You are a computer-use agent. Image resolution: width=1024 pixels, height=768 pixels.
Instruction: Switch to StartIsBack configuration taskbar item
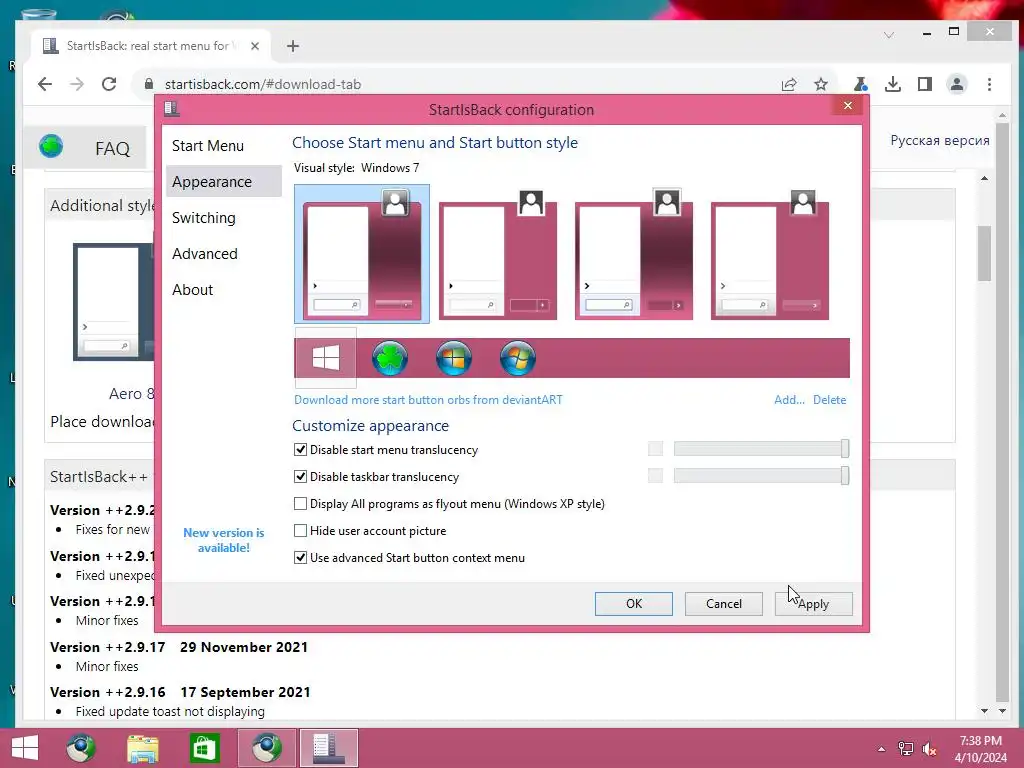point(328,748)
